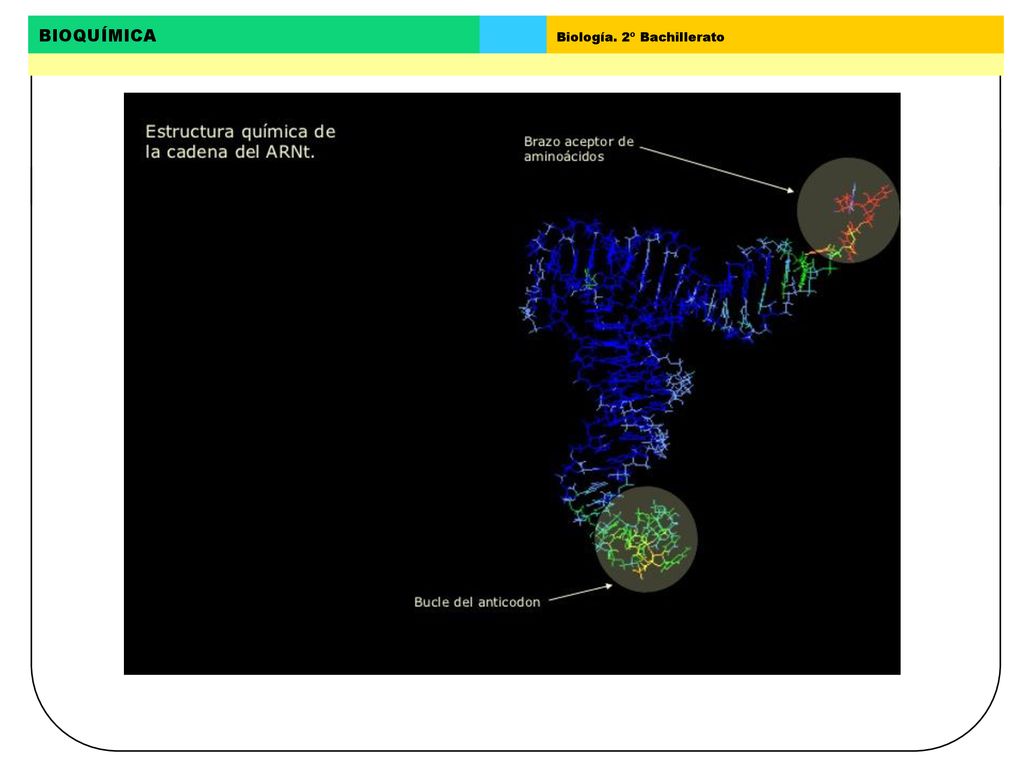Click the highlighted anticodon loop circle
Viewport: 1024px width, 768px height.
646,539
